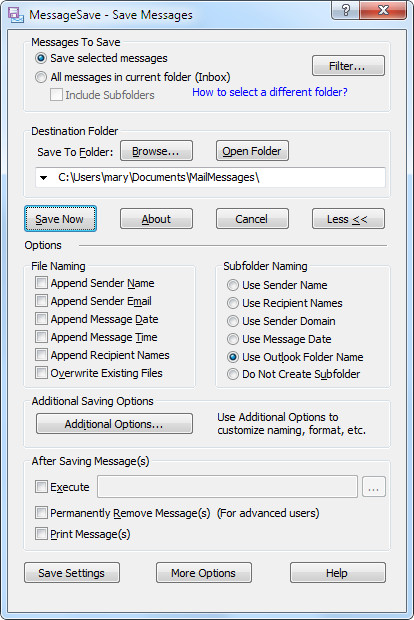Image resolution: width=414 pixels, height=620 pixels.
Task: Click the 'Use Additional Options to customize' text
Action: point(291,423)
